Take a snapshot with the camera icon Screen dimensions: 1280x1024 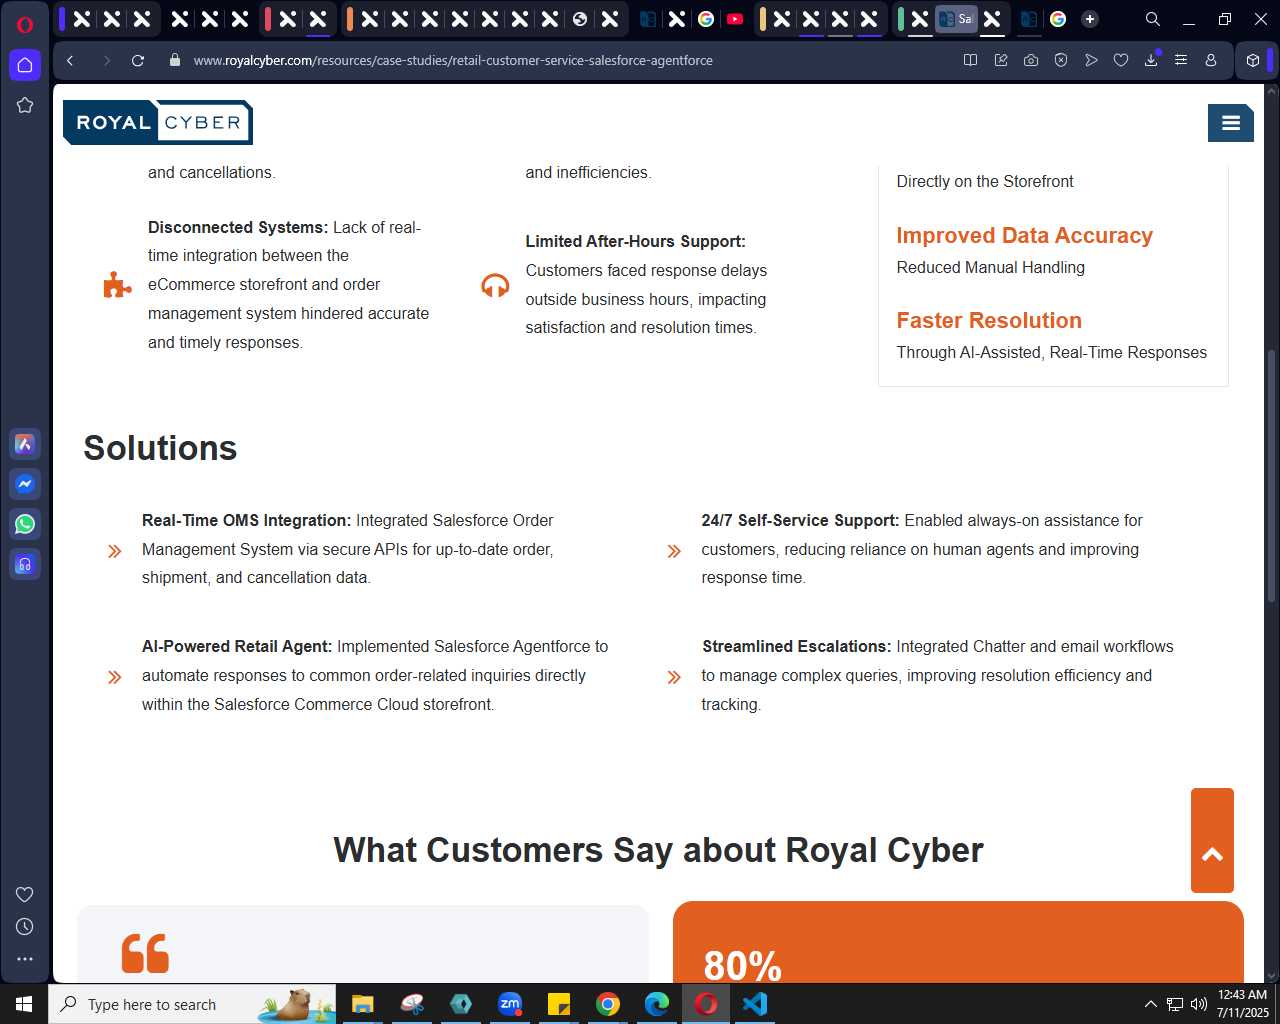click(1031, 60)
